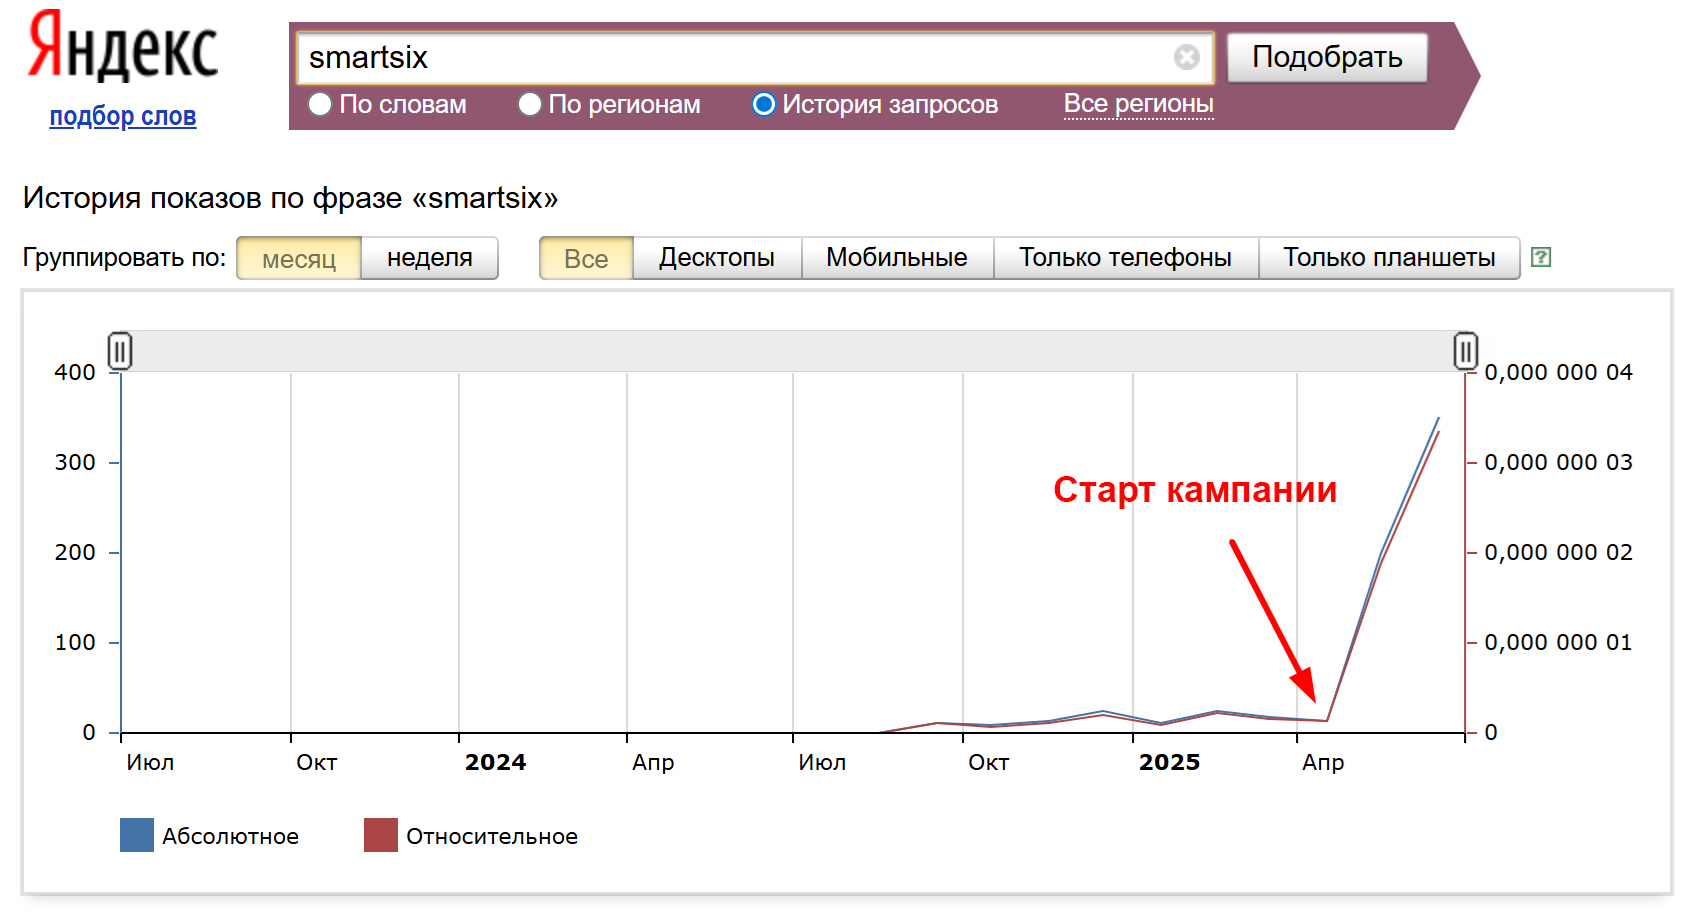
Task: Click the gray chart range selector bar
Action: click(x=792, y=351)
